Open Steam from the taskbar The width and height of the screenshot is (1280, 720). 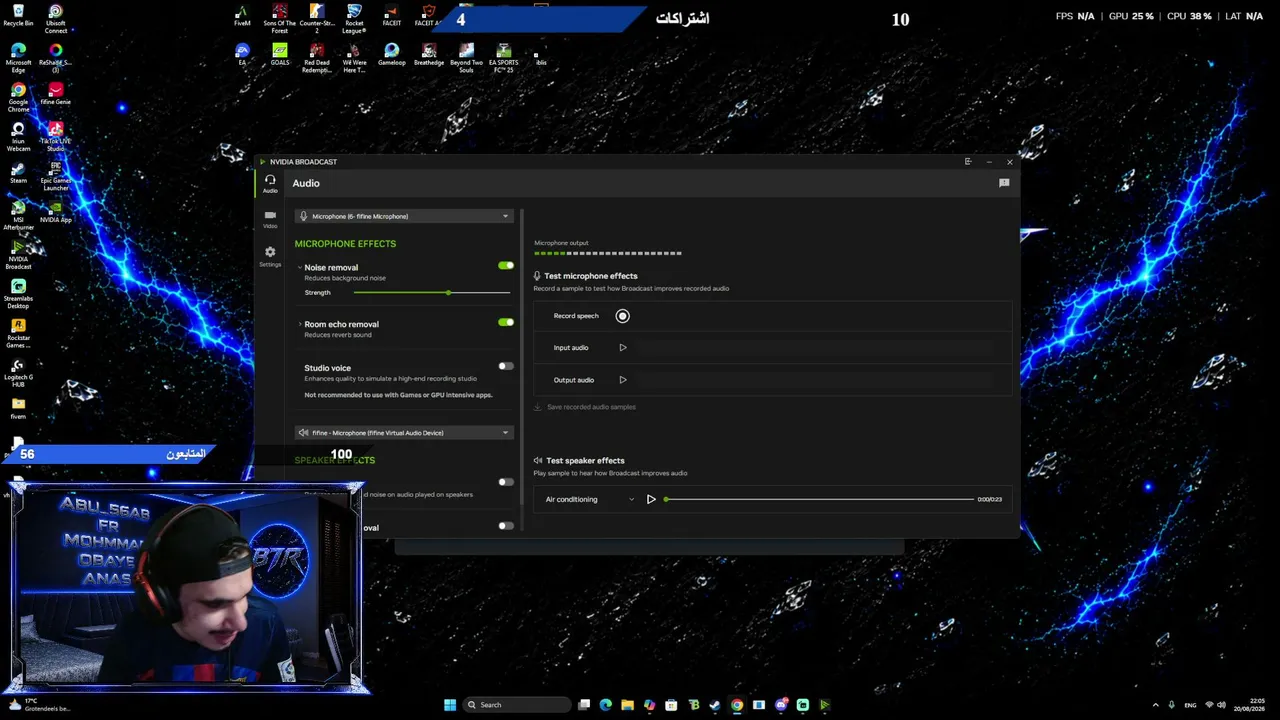[x=715, y=705]
